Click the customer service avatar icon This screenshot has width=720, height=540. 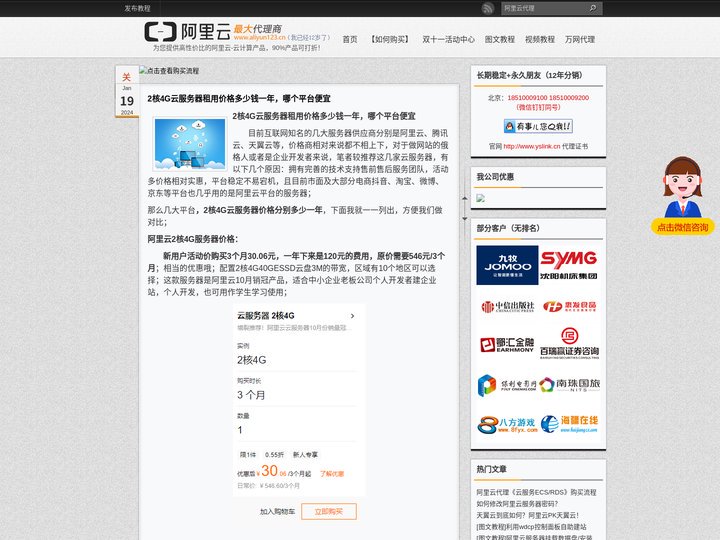[682, 187]
